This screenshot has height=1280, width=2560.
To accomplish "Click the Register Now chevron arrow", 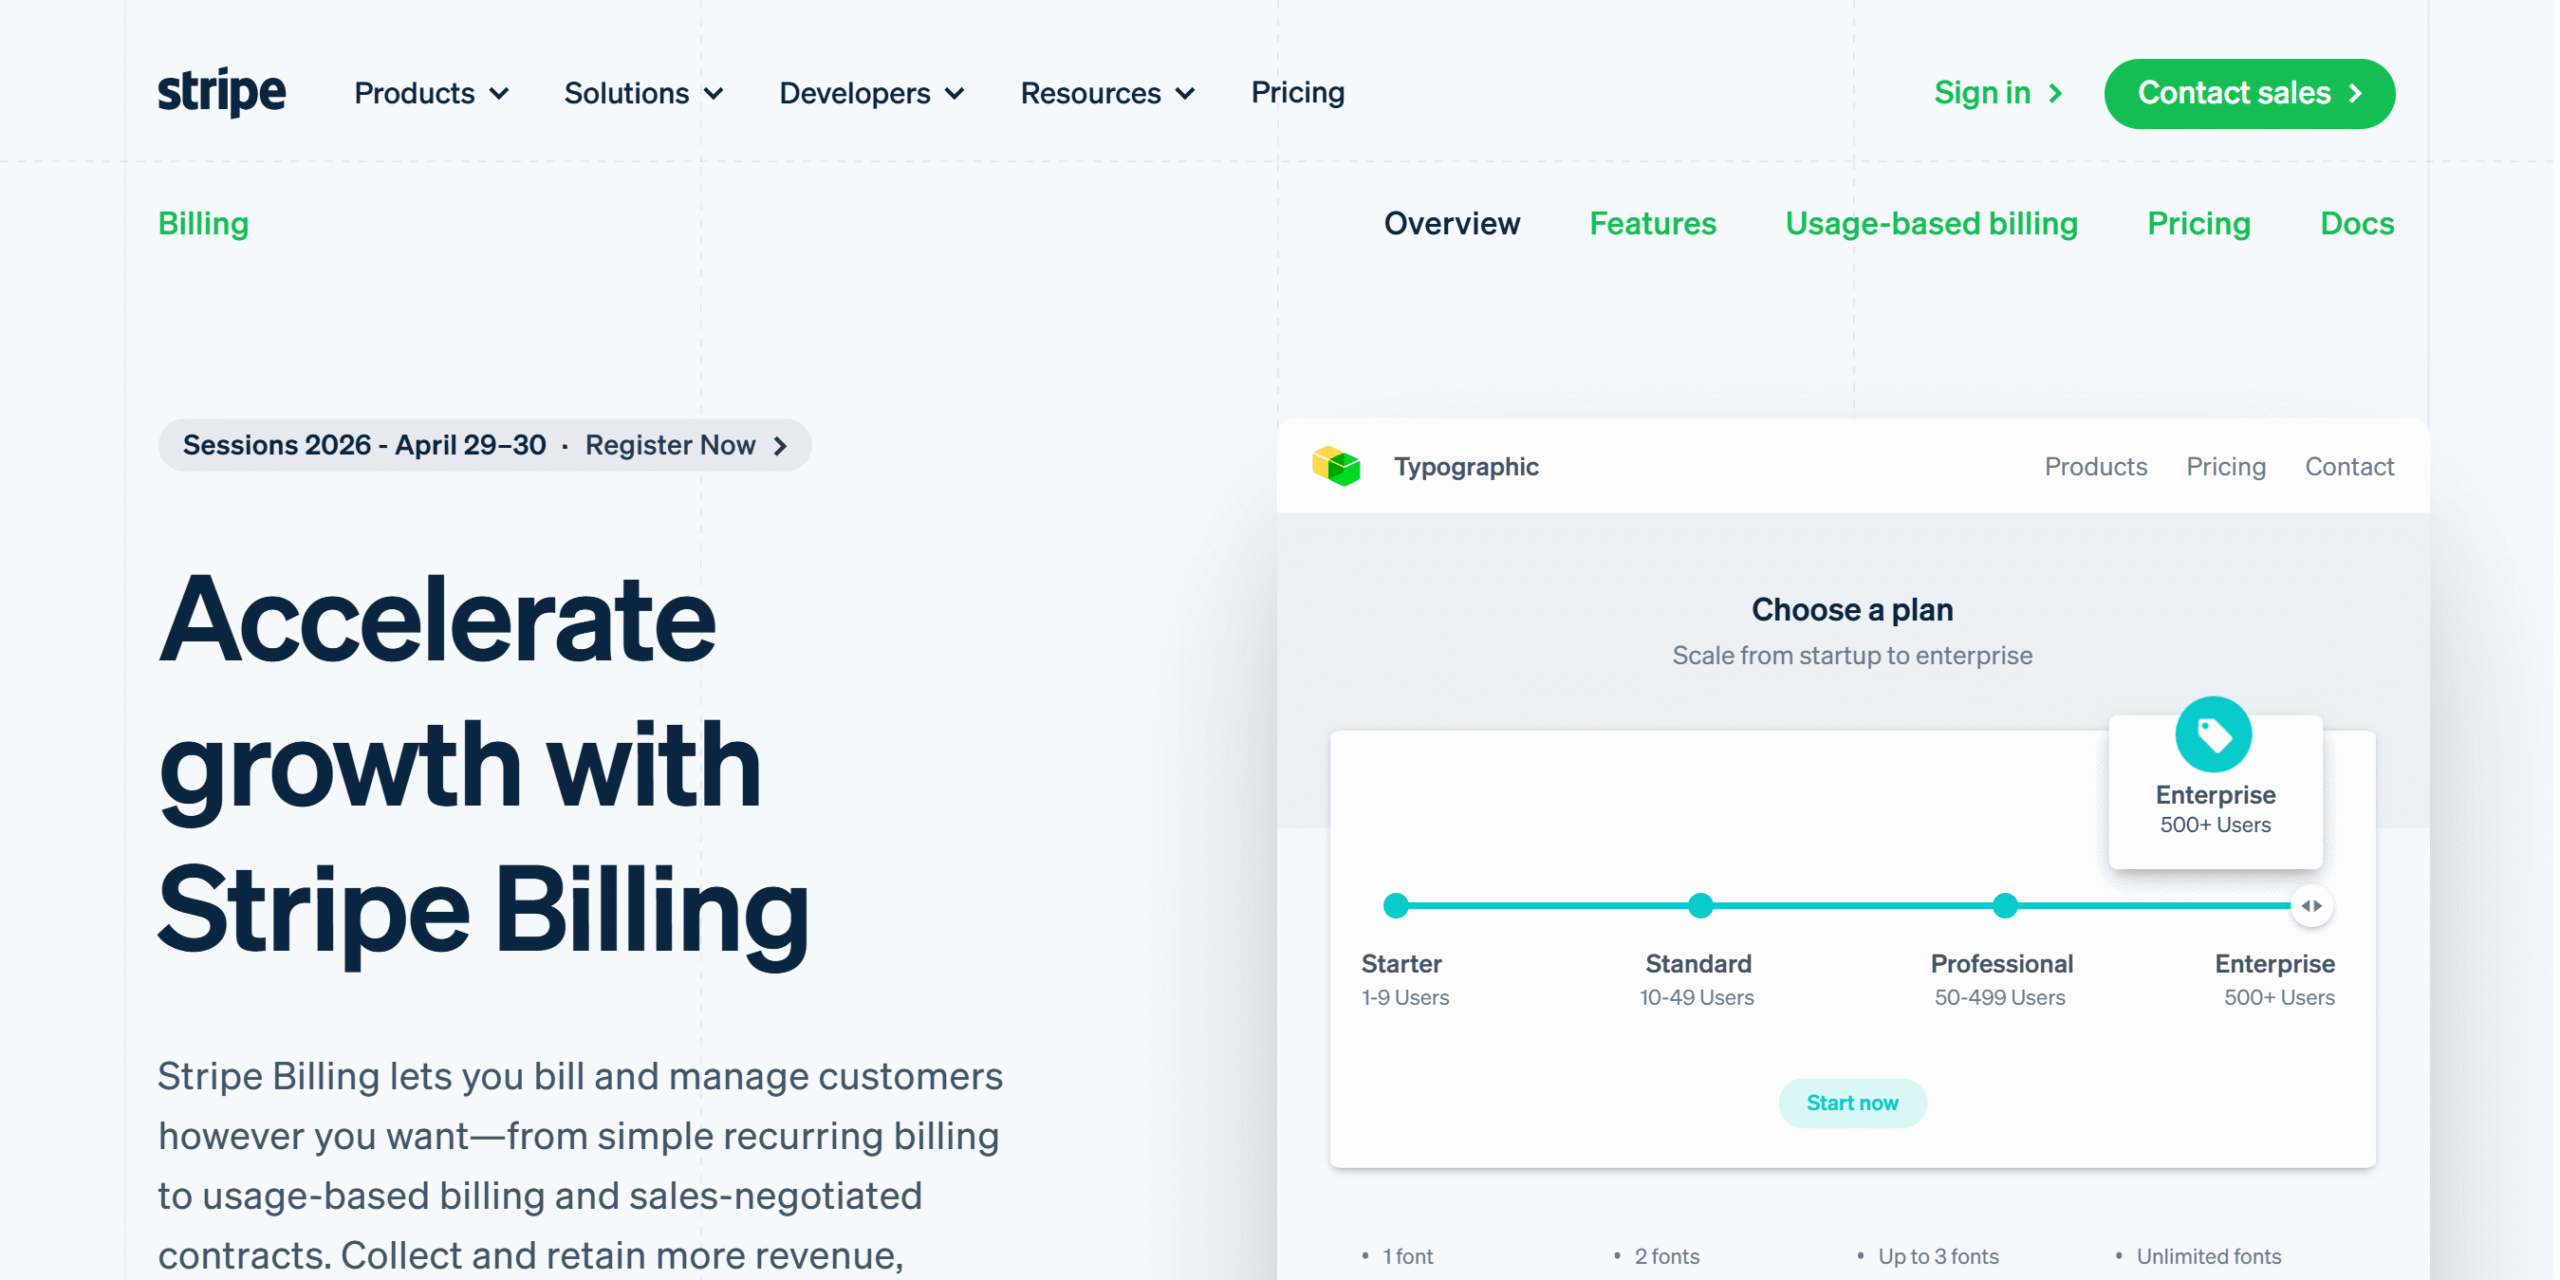I will tap(781, 446).
